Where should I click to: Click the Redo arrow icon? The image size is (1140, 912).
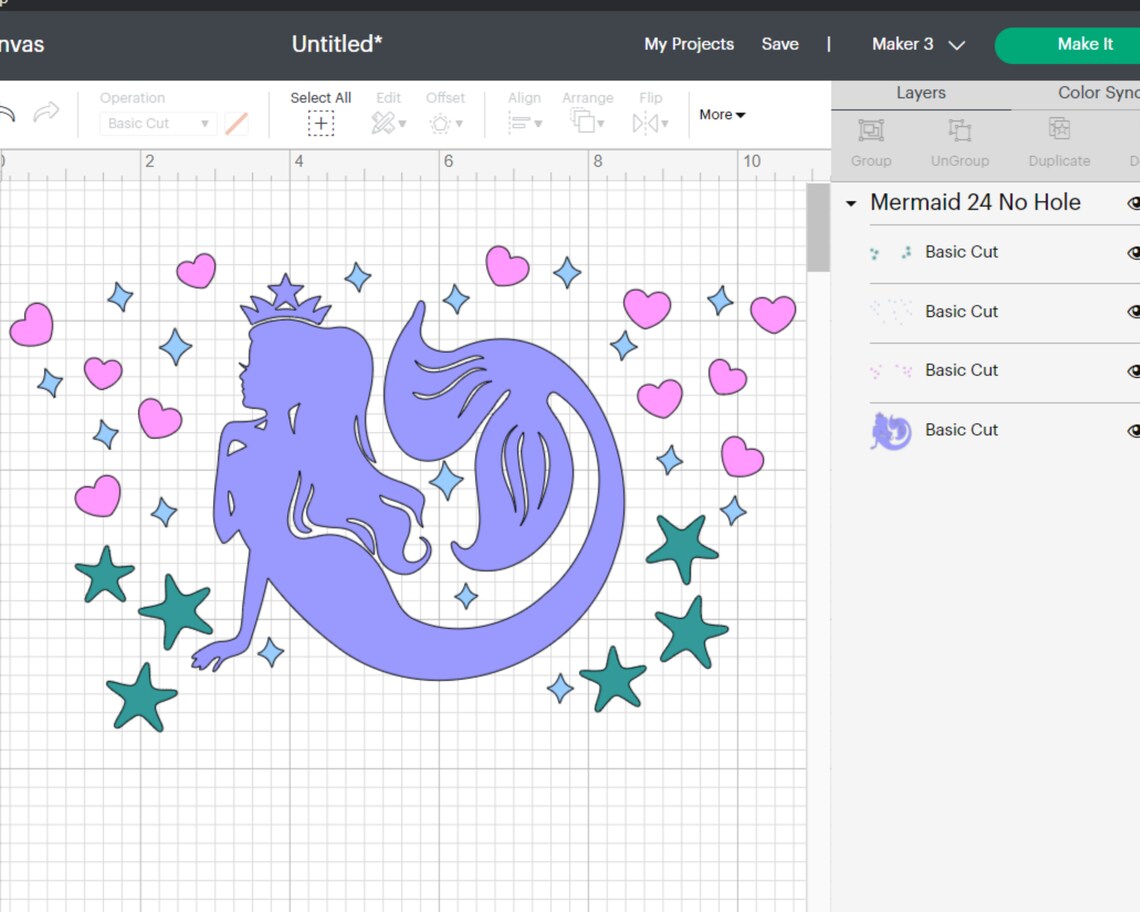coord(46,115)
